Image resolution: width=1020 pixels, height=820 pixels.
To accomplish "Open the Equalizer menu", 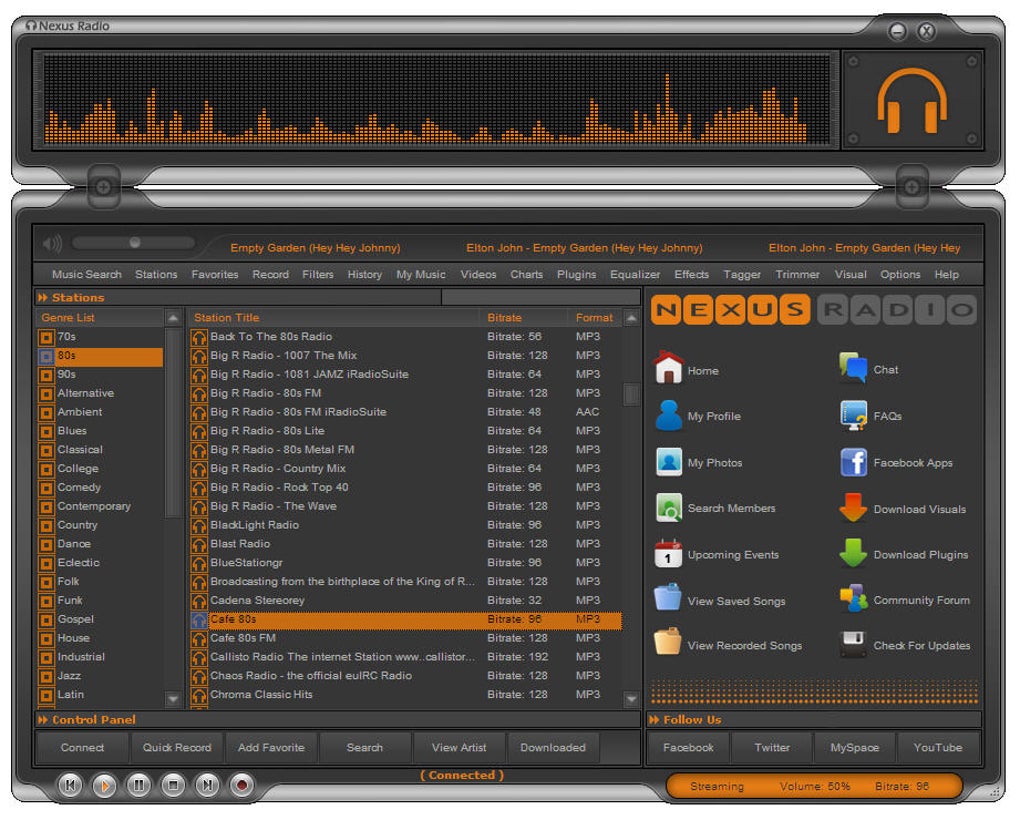I will point(635,274).
